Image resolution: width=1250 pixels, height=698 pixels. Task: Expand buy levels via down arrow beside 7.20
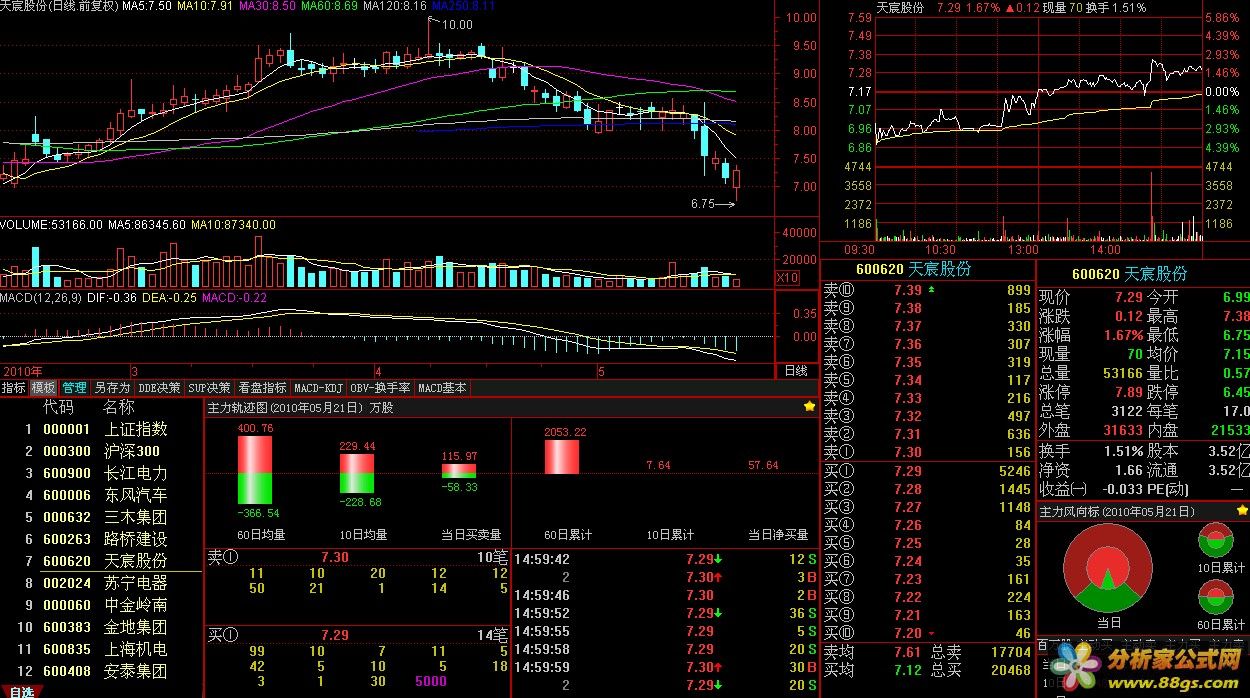click(932, 633)
